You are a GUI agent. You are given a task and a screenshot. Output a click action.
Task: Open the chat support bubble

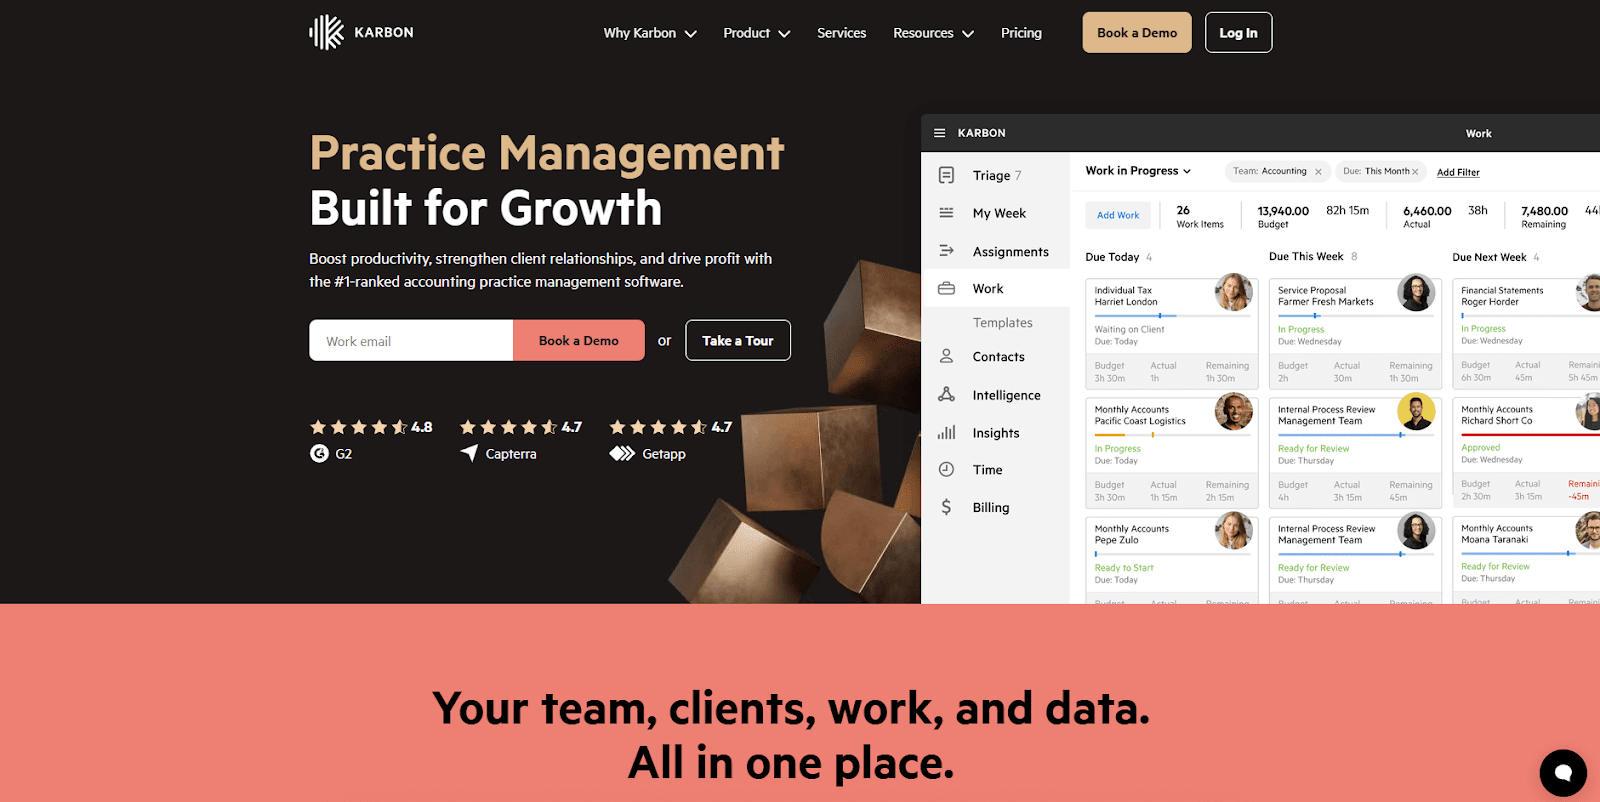coord(1562,772)
